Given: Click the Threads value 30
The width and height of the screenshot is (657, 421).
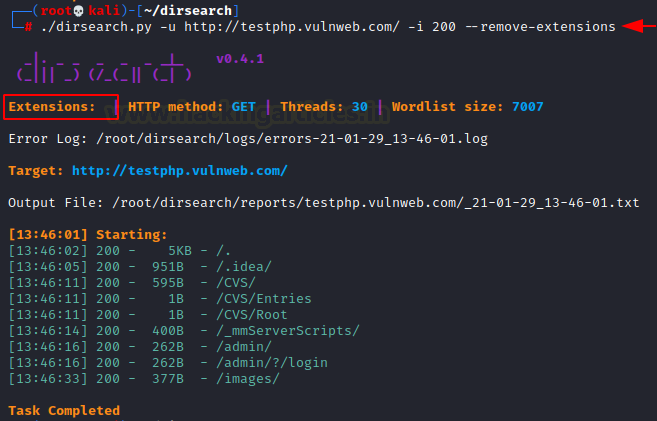Looking at the screenshot, I should (360, 107).
